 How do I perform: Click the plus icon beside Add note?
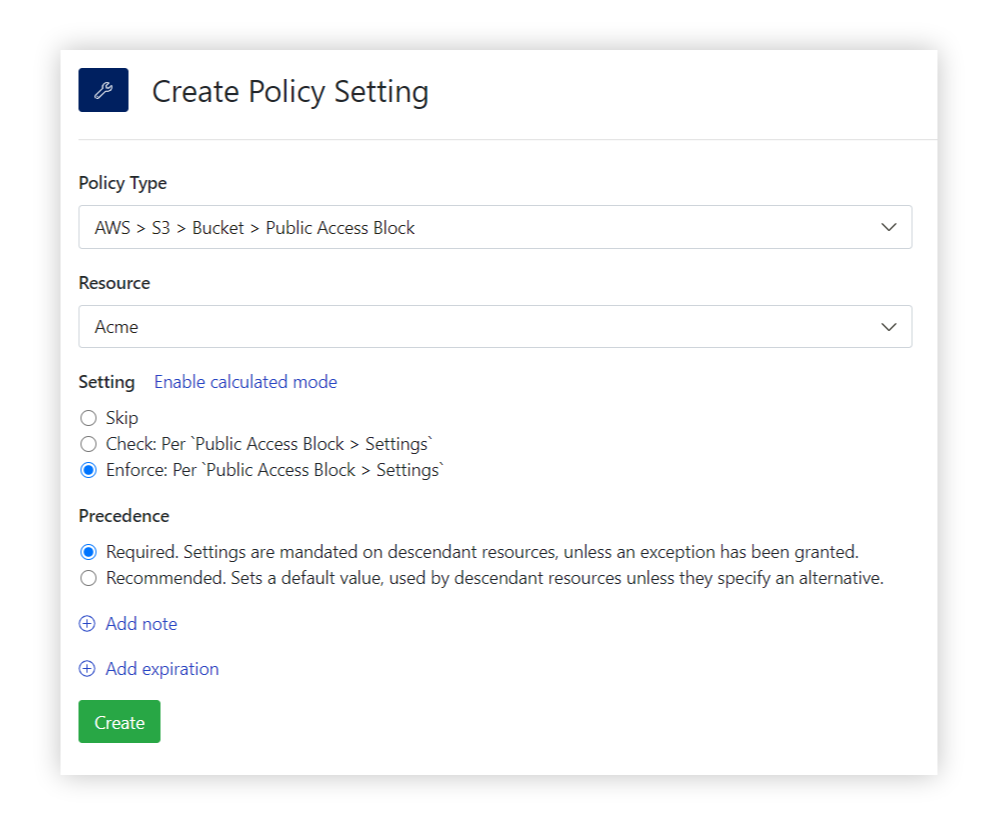tap(87, 623)
